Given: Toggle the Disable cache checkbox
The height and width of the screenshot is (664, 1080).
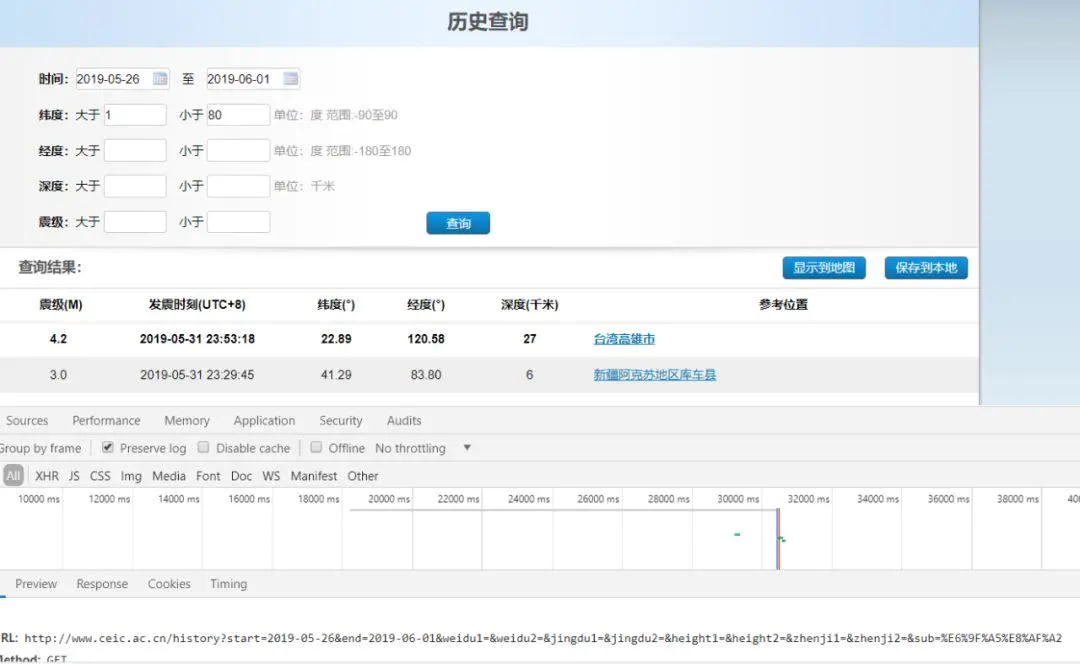Looking at the screenshot, I should pos(203,447).
